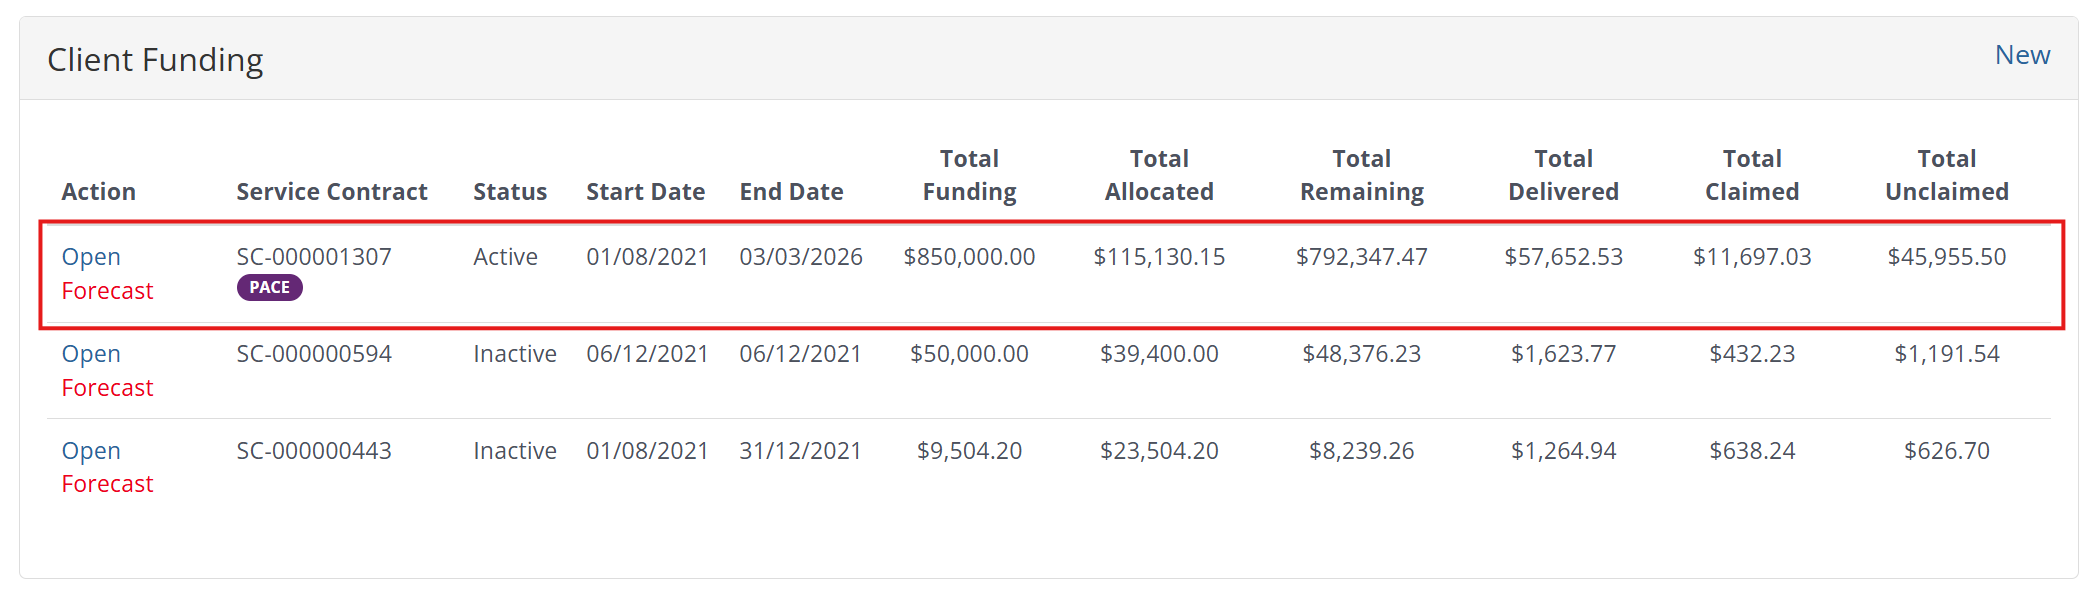Click the Total Claimed column header
Viewport: 2091px width, 595px height.
click(1752, 175)
